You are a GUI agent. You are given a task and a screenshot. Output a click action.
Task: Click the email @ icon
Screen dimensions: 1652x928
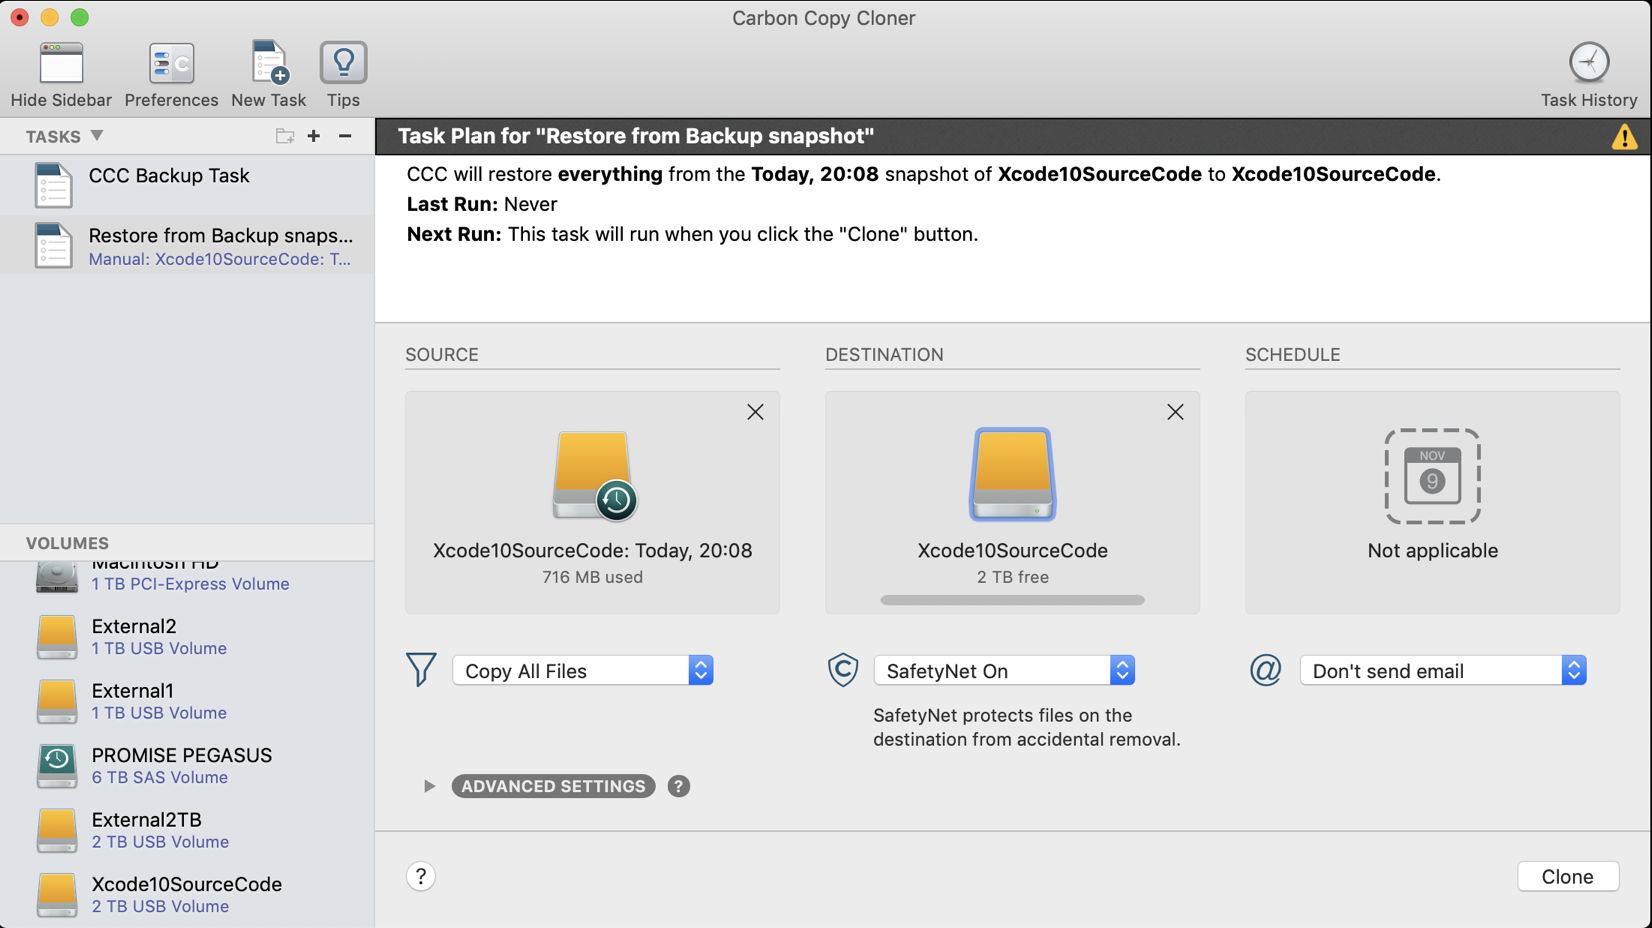pyautogui.click(x=1265, y=670)
